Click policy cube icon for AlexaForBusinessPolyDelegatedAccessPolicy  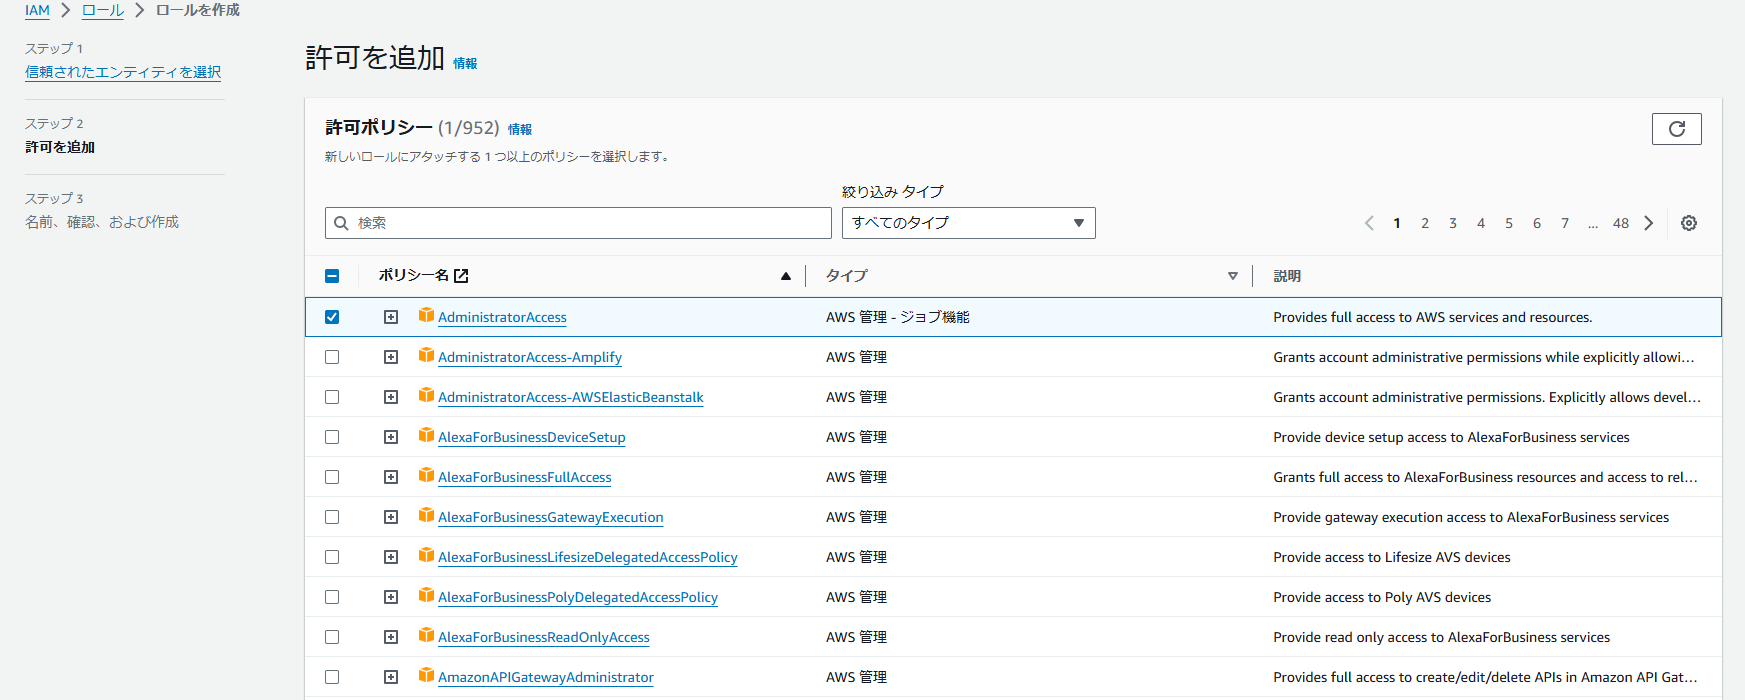pyautogui.click(x=426, y=595)
